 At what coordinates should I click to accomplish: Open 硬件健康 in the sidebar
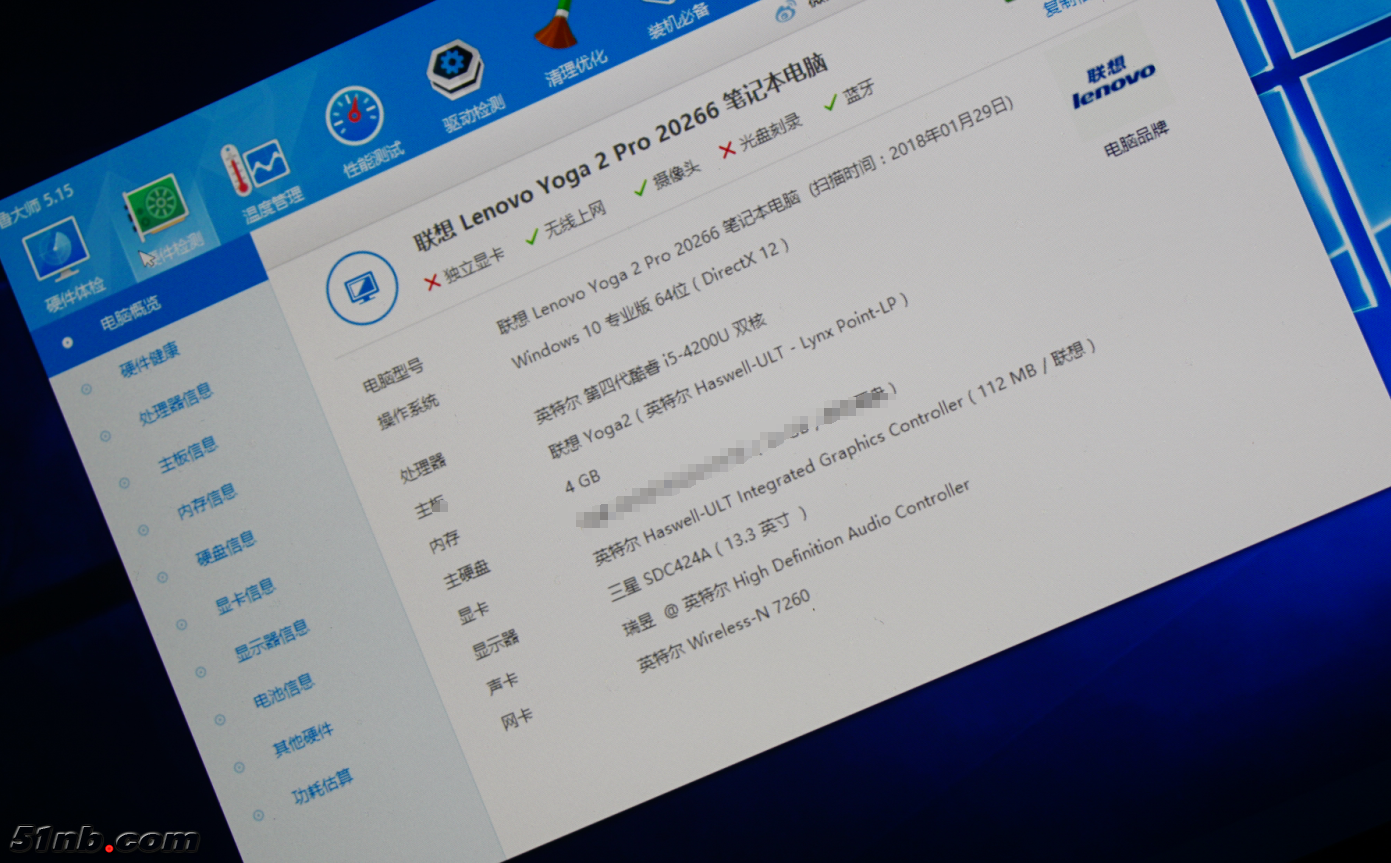click(150, 359)
